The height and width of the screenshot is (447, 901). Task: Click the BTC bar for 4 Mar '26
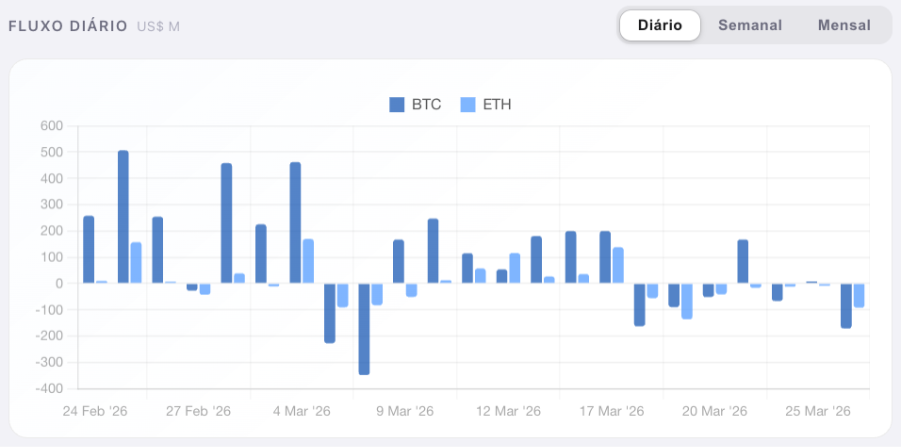pos(295,223)
